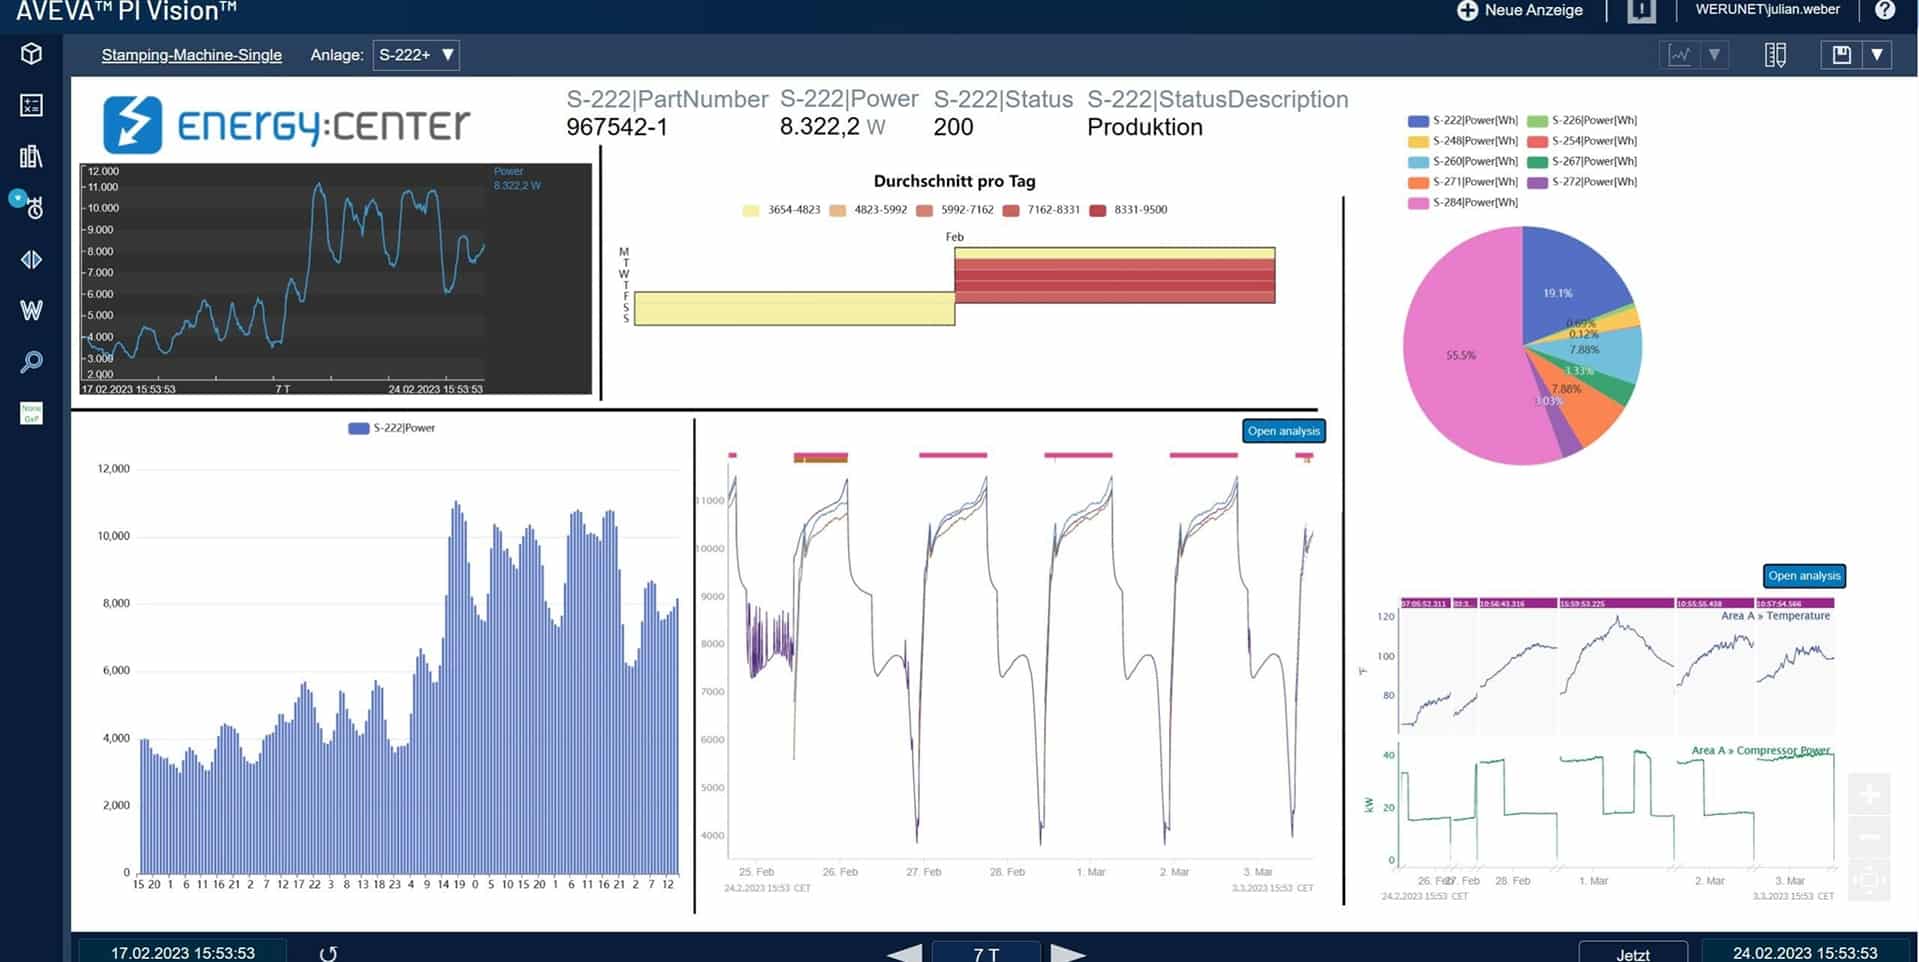Image resolution: width=1919 pixels, height=962 pixels.
Task: Open the Graphic Library books icon
Action: coord(31,156)
